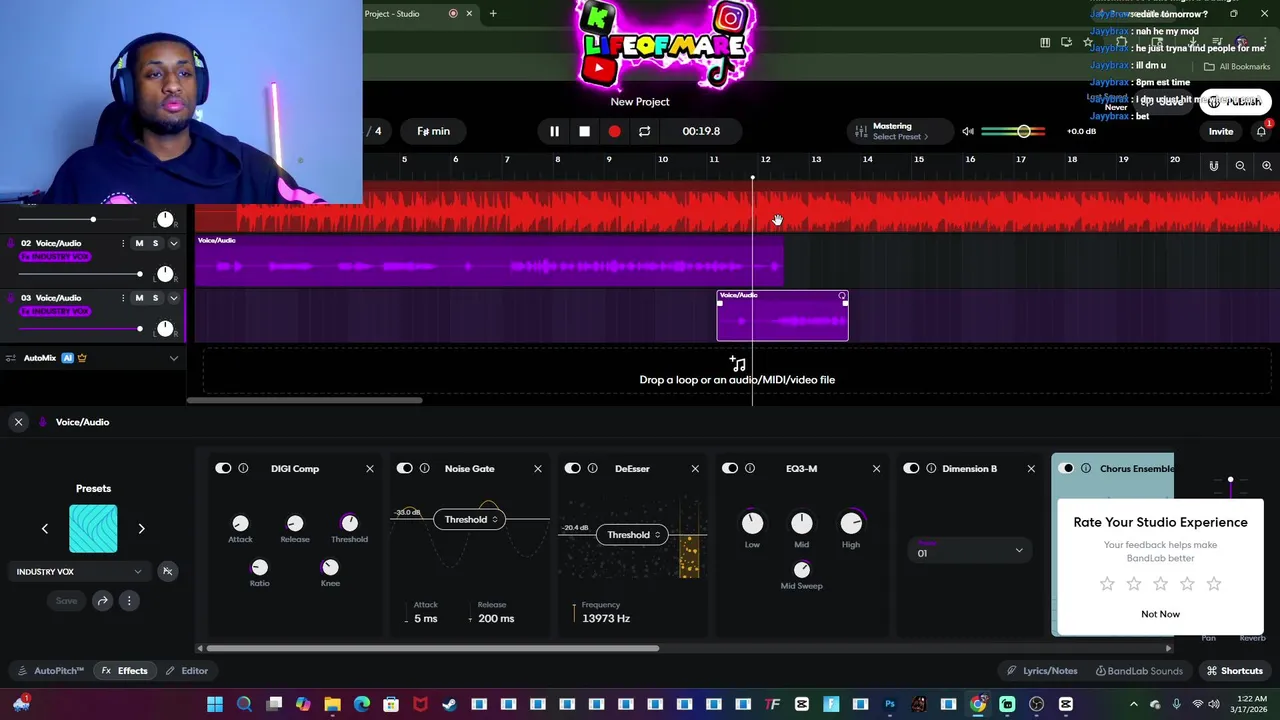The width and height of the screenshot is (1280, 720).
Task: Click the AutoMix mixer icon
Action: click(11, 358)
